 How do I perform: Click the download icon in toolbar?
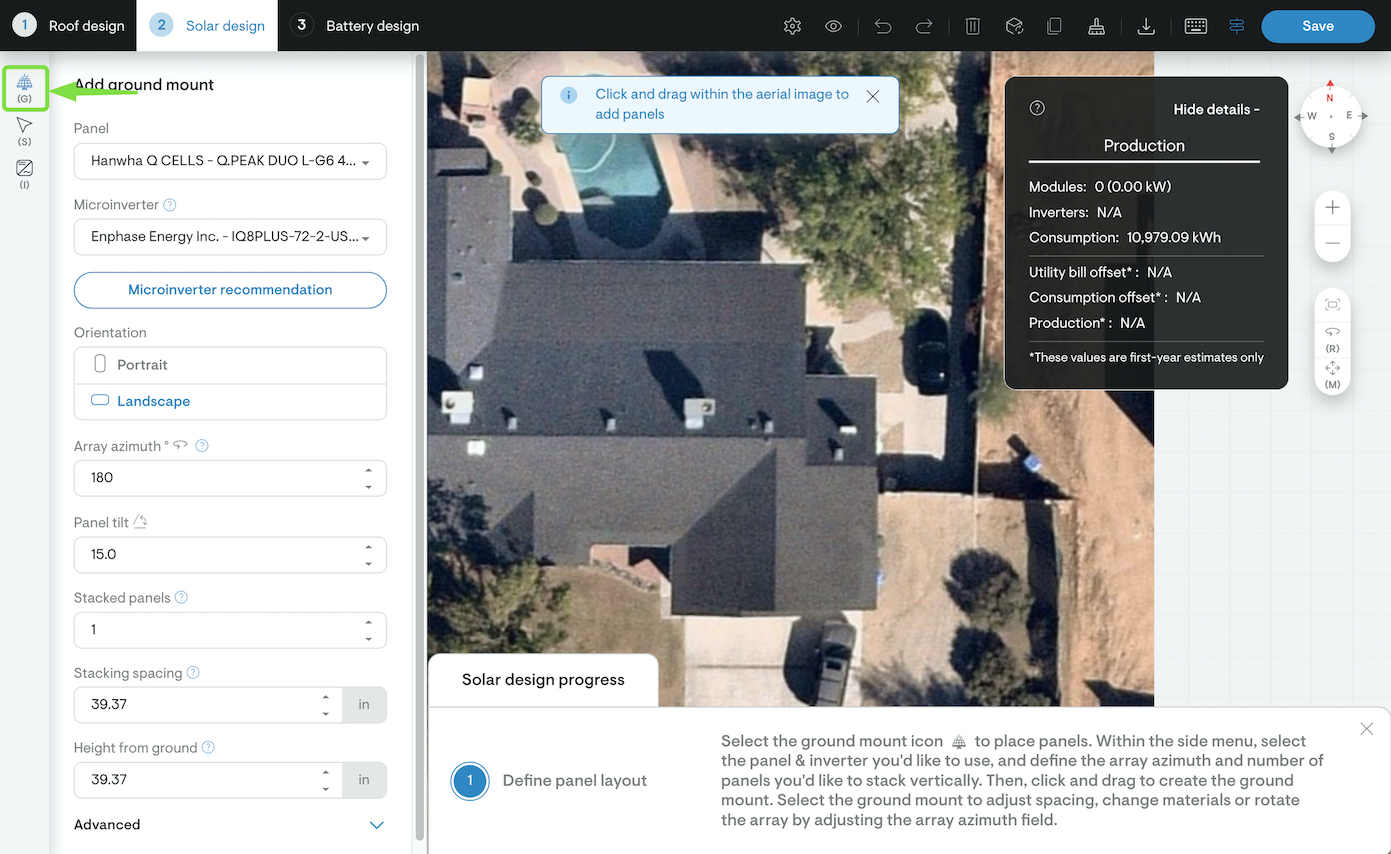[x=1146, y=27]
